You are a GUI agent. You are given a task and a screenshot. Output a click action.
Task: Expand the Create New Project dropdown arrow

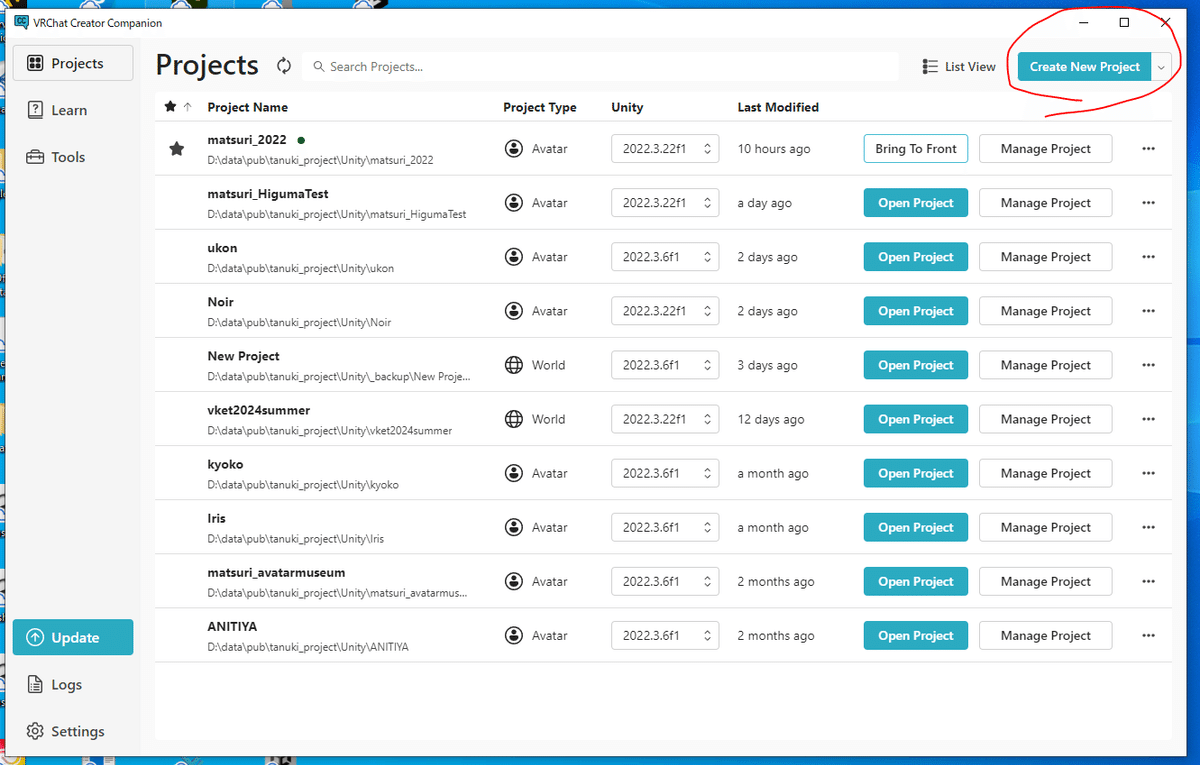(x=1161, y=67)
